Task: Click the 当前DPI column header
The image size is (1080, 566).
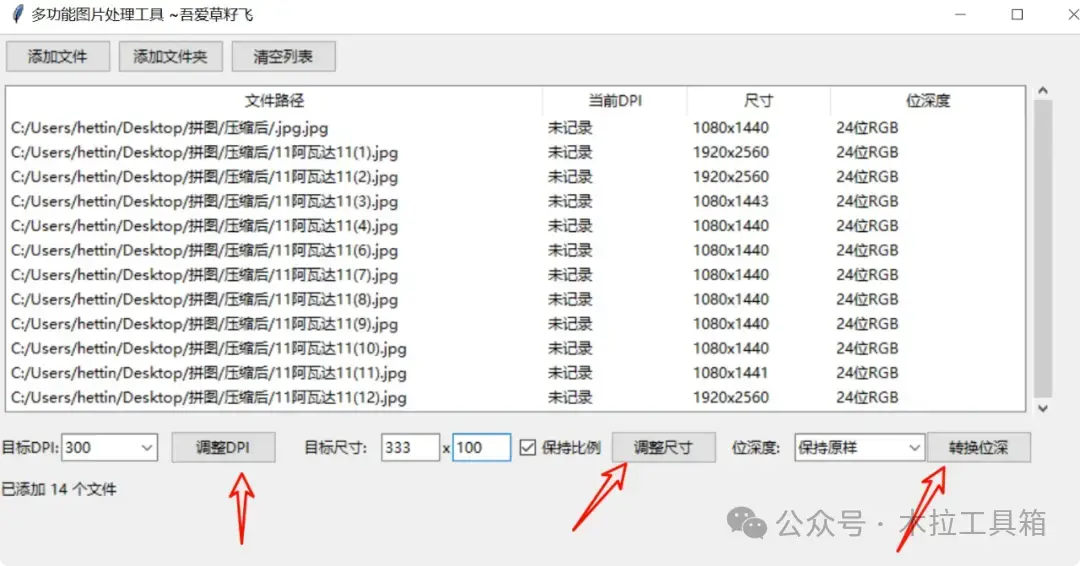Action: coord(614,101)
